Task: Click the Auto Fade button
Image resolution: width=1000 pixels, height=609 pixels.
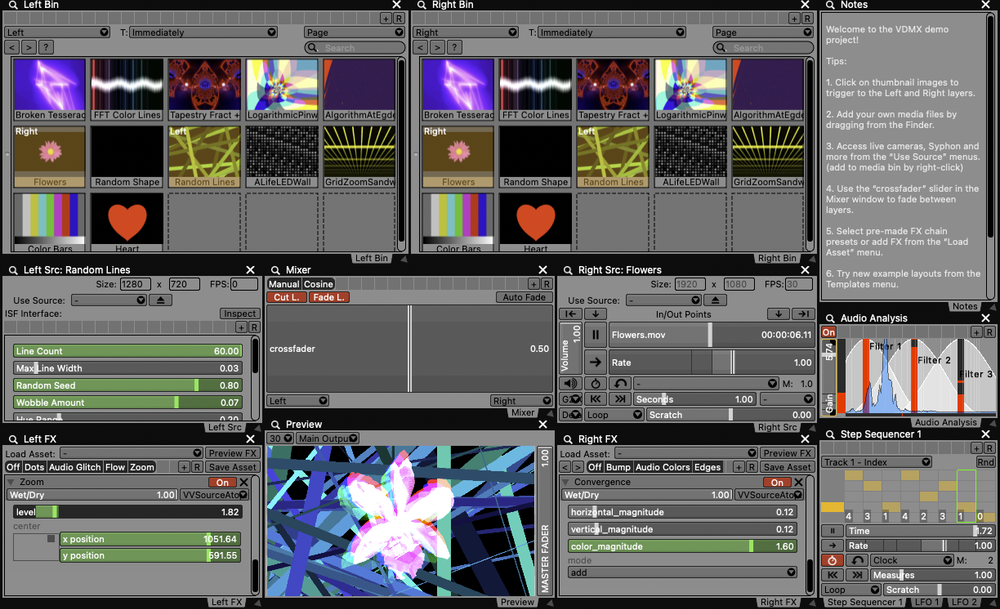Action: (523, 297)
